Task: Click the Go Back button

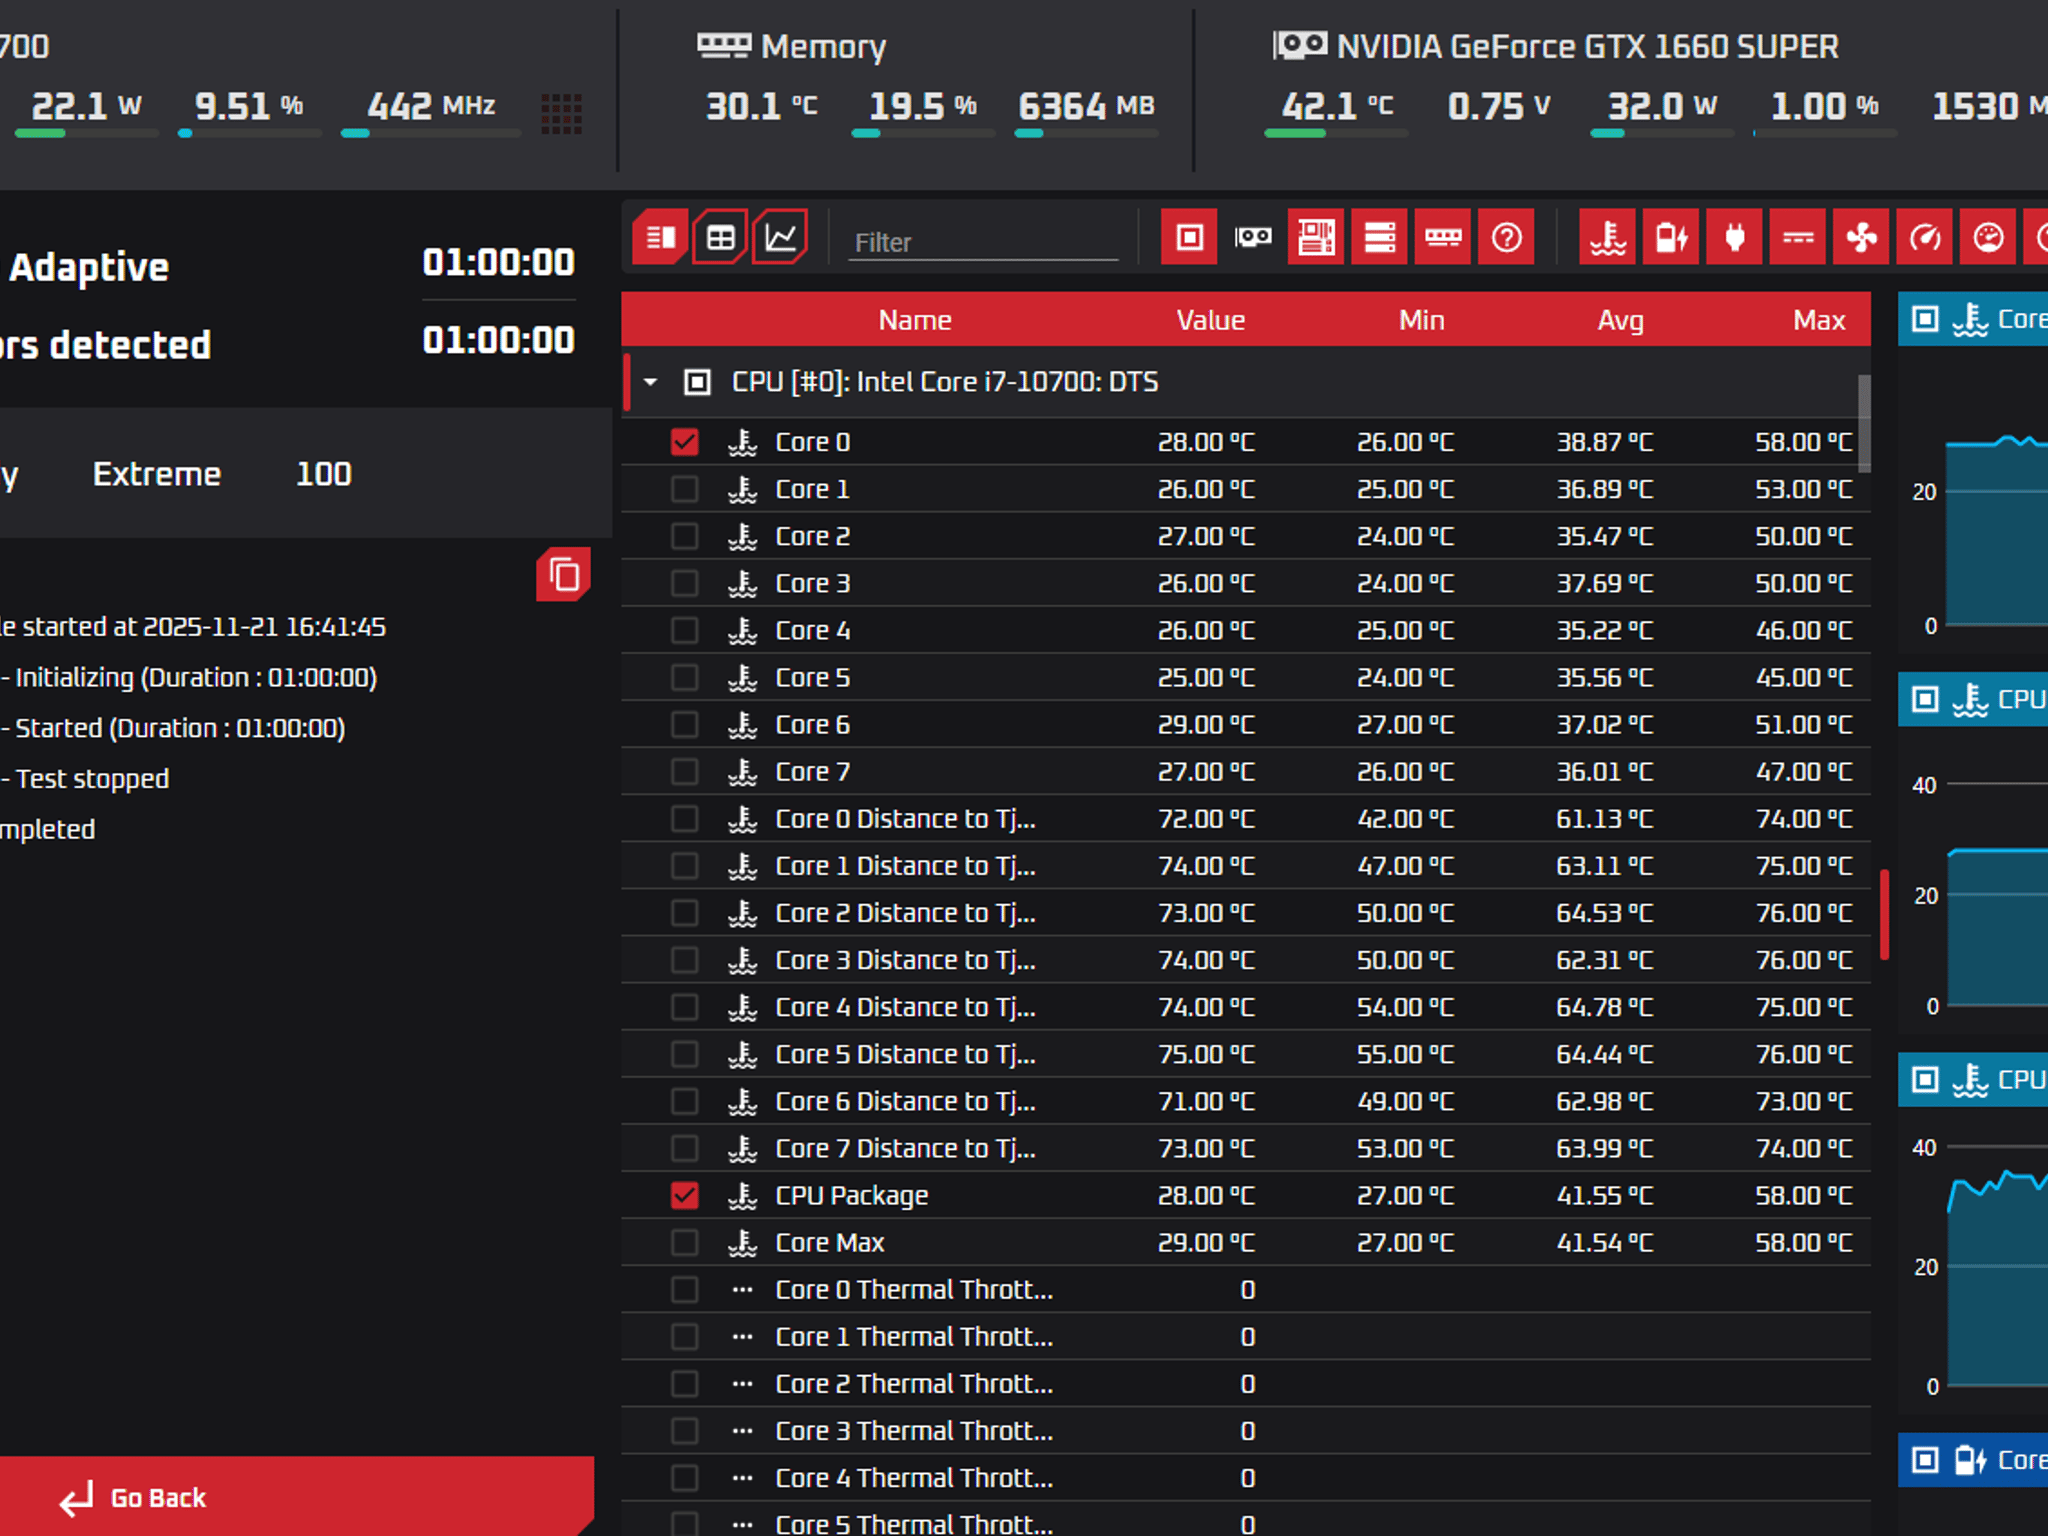Action: [x=296, y=1496]
